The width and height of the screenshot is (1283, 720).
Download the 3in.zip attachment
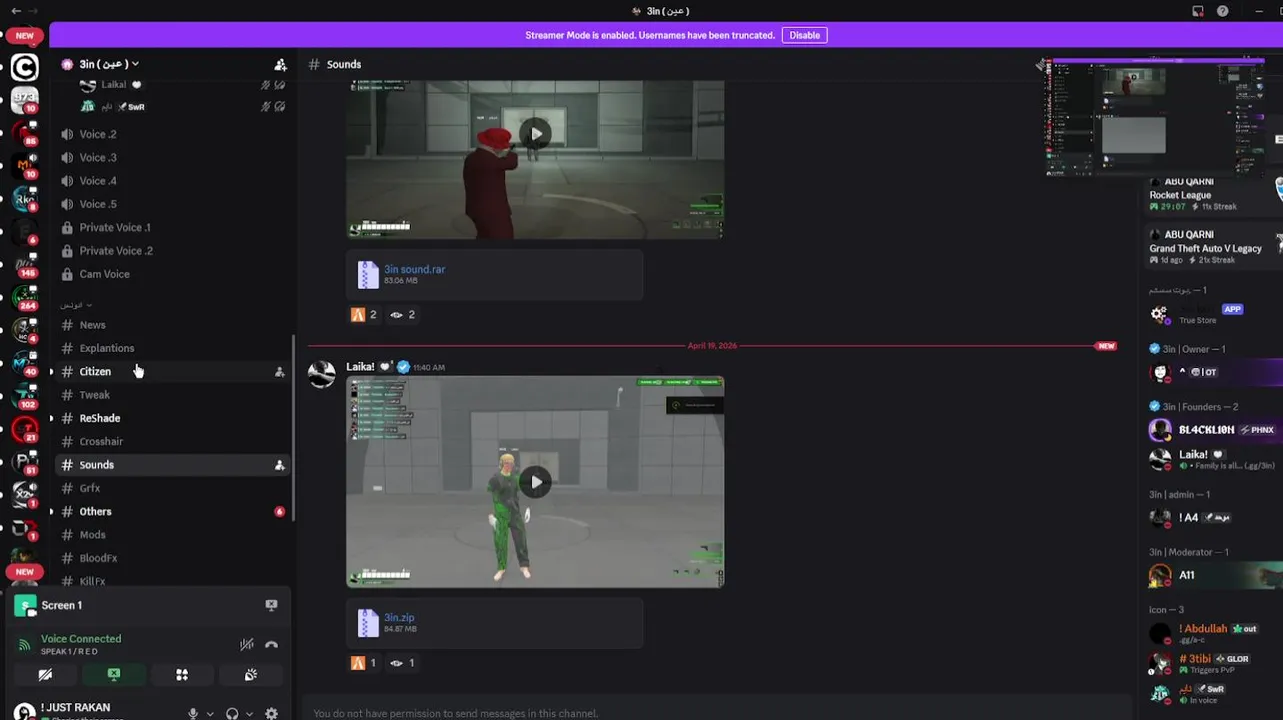(399, 617)
